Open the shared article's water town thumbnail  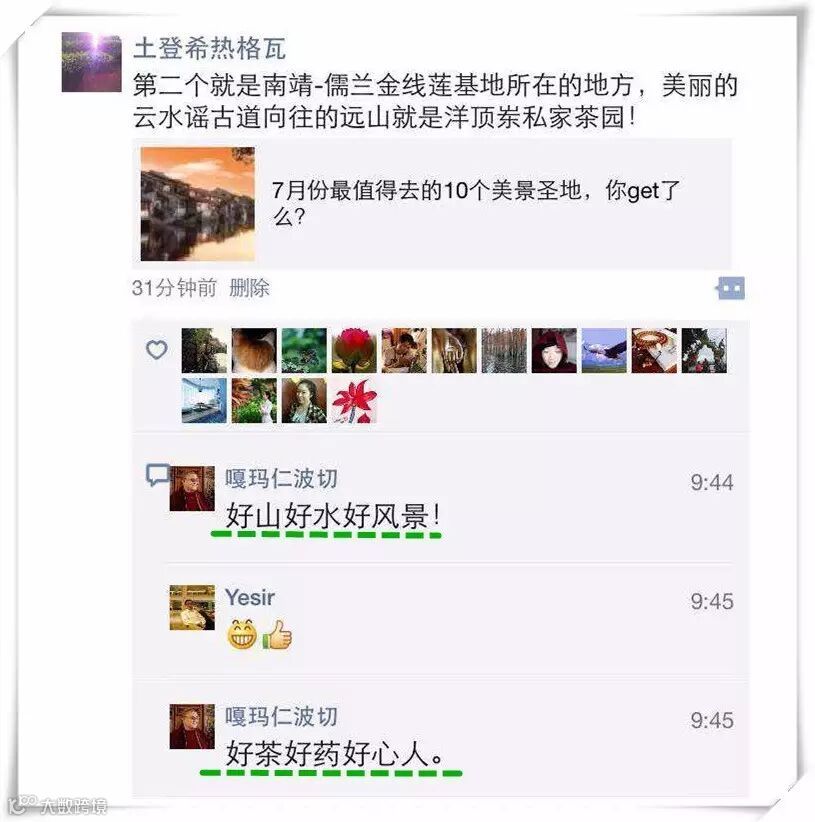pyautogui.click(x=198, y=204)
